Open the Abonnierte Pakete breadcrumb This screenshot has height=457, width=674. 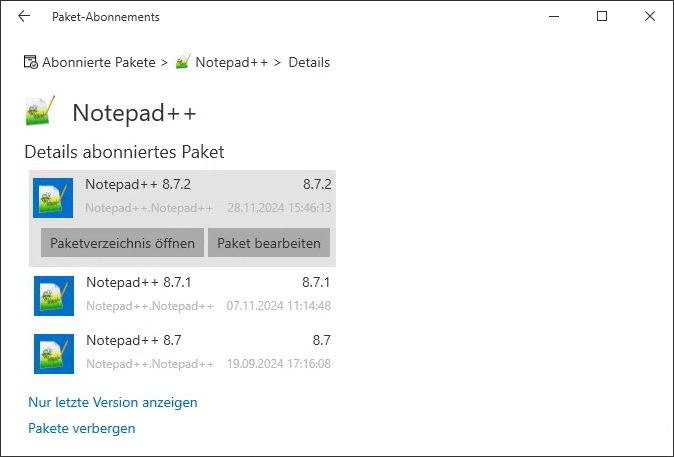pos(98,62)
